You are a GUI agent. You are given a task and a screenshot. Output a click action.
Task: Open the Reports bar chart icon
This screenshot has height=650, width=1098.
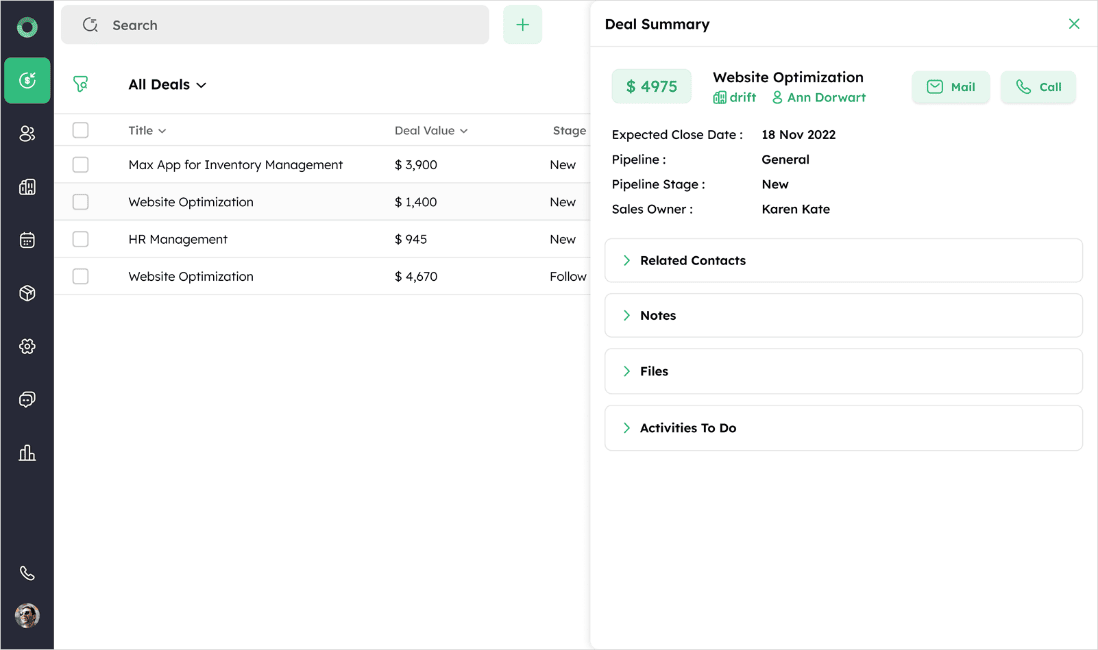pos(27,453)
